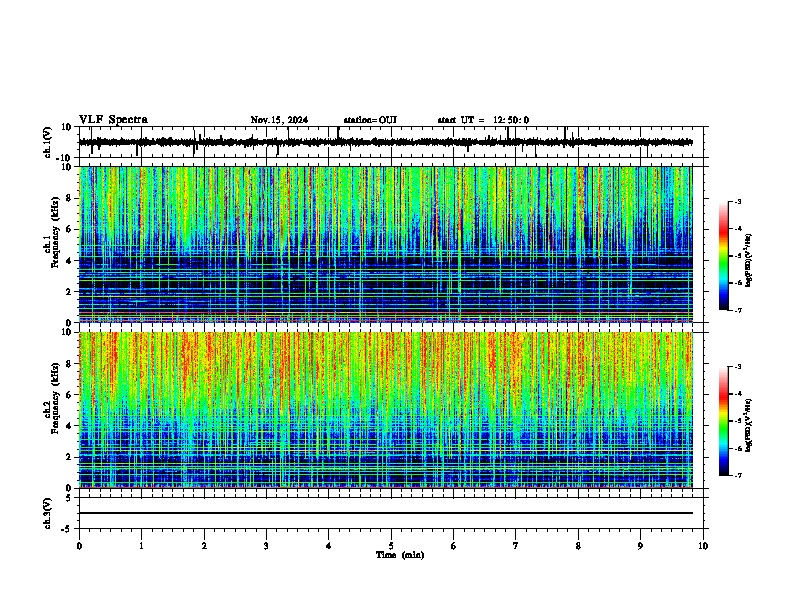Image resolution: width=792 pixels, height=612 pixels.
Task: Click the "8" kHz tick on ch.2 spectrogram
Action: tap(69, 364)
